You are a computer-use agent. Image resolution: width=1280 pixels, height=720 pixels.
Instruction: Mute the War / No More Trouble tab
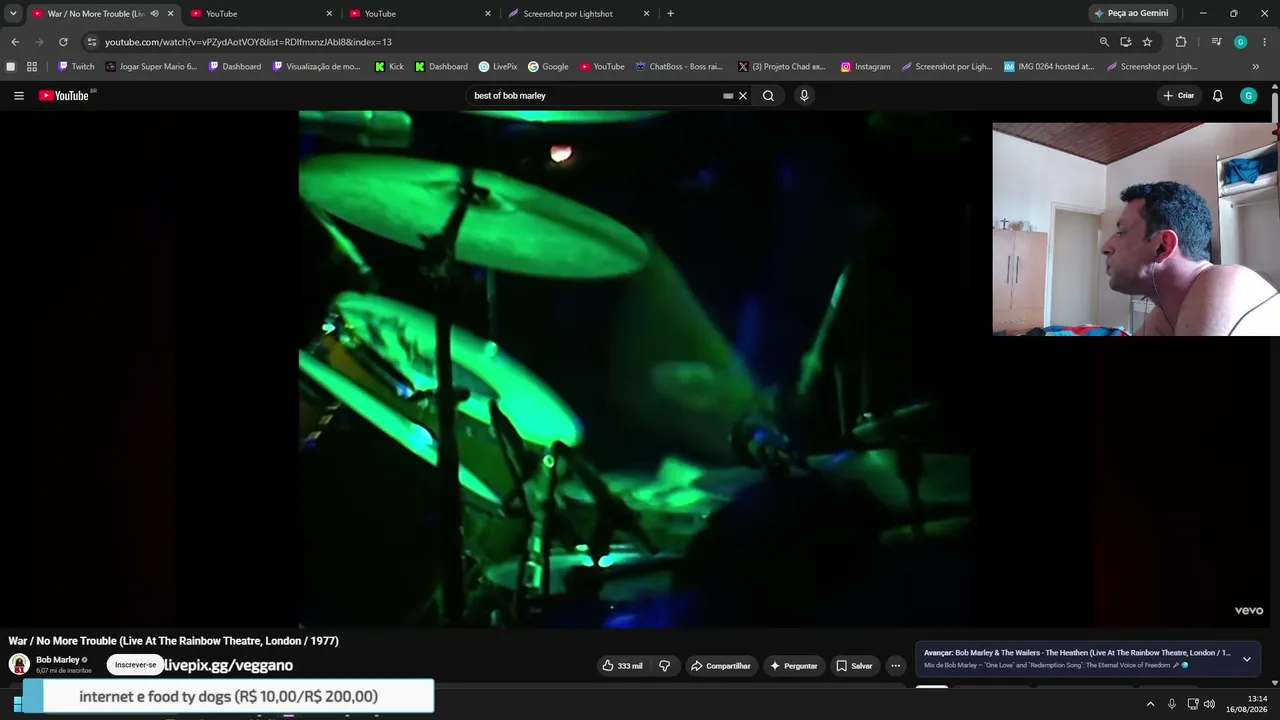pyautogui.click(x=154, y=14)
